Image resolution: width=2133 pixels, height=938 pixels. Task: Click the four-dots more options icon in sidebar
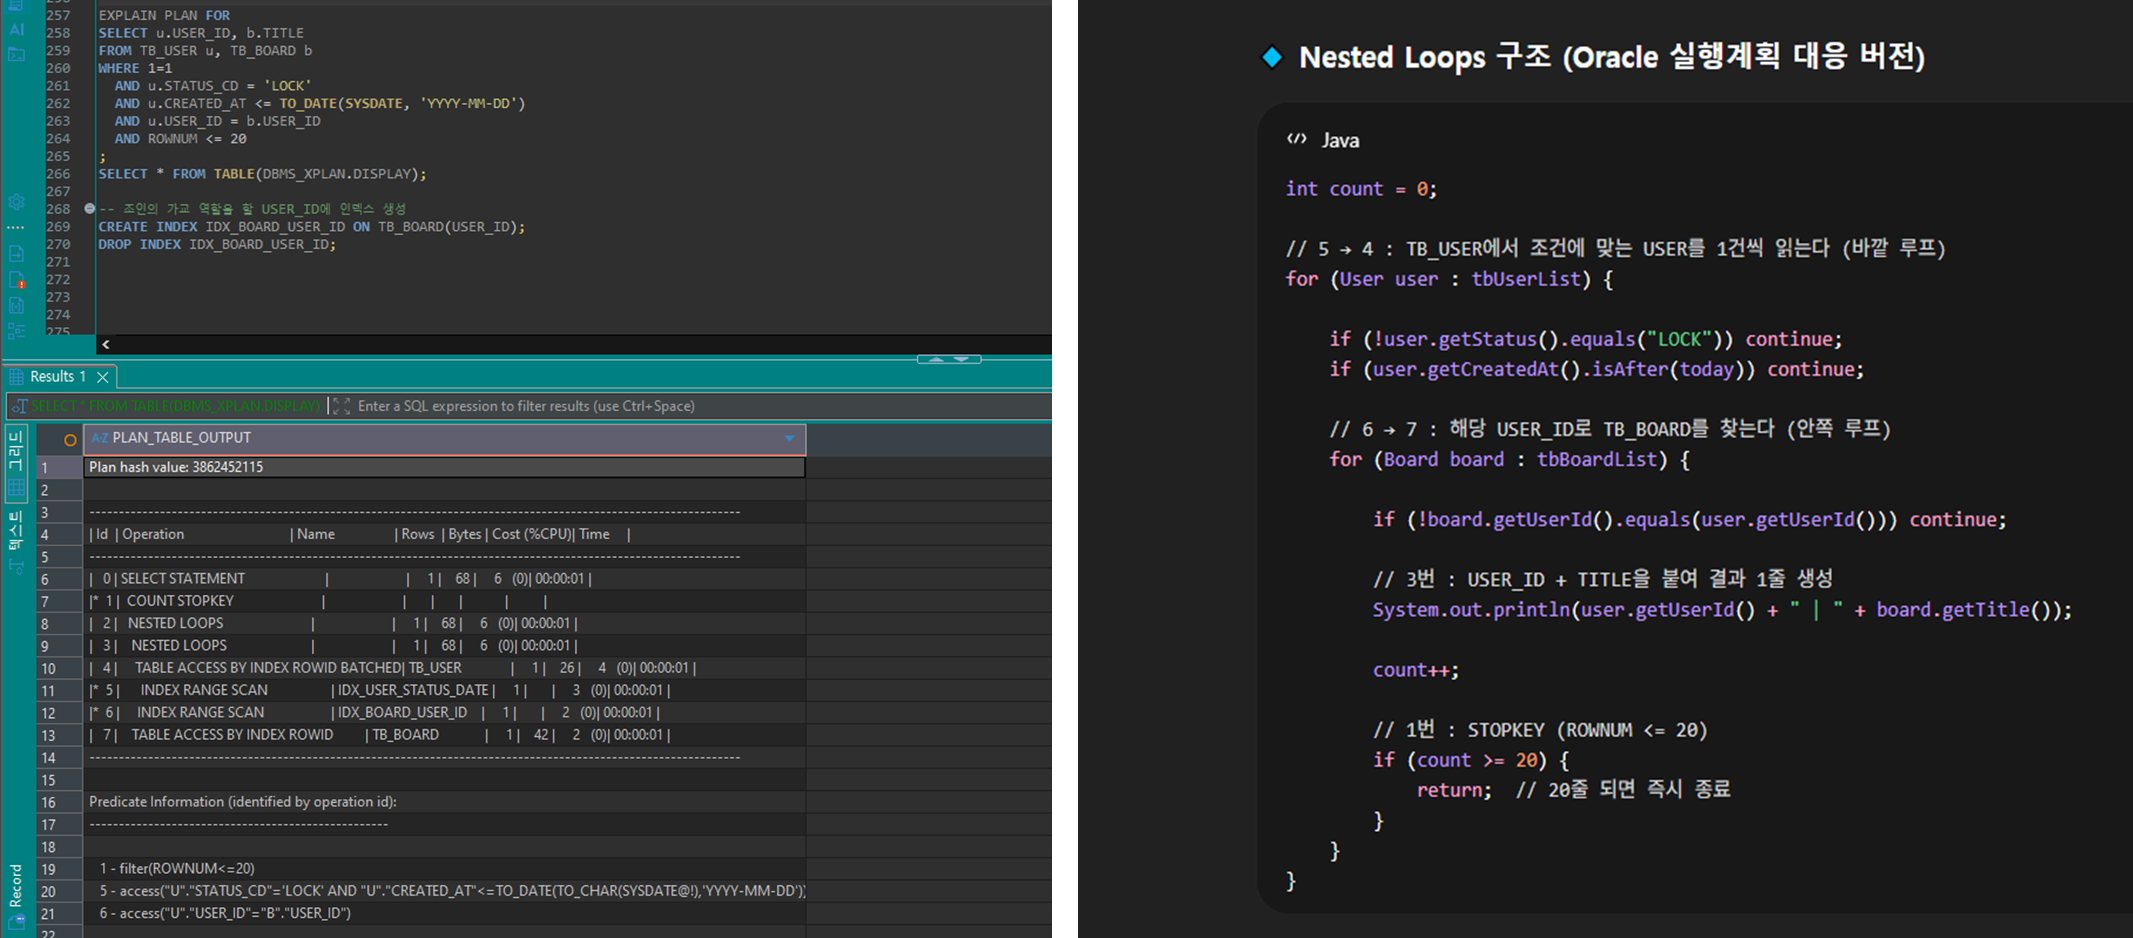[17, 227]
